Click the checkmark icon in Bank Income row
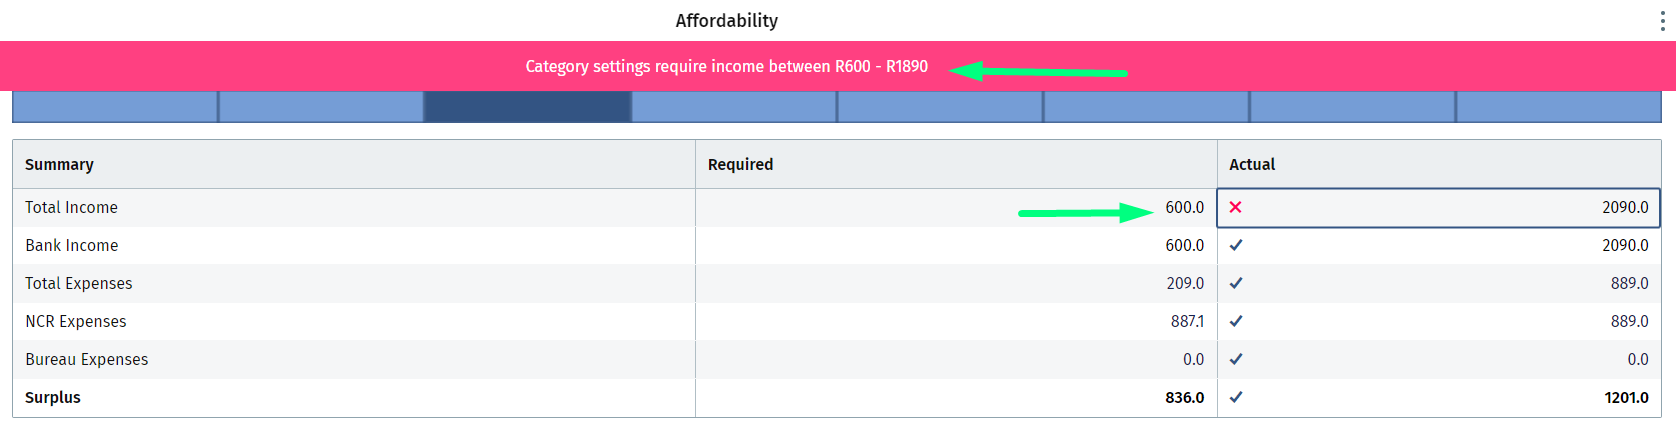Image resolution: width=1676 pixels, height=431 pixels. point(1236,245)
